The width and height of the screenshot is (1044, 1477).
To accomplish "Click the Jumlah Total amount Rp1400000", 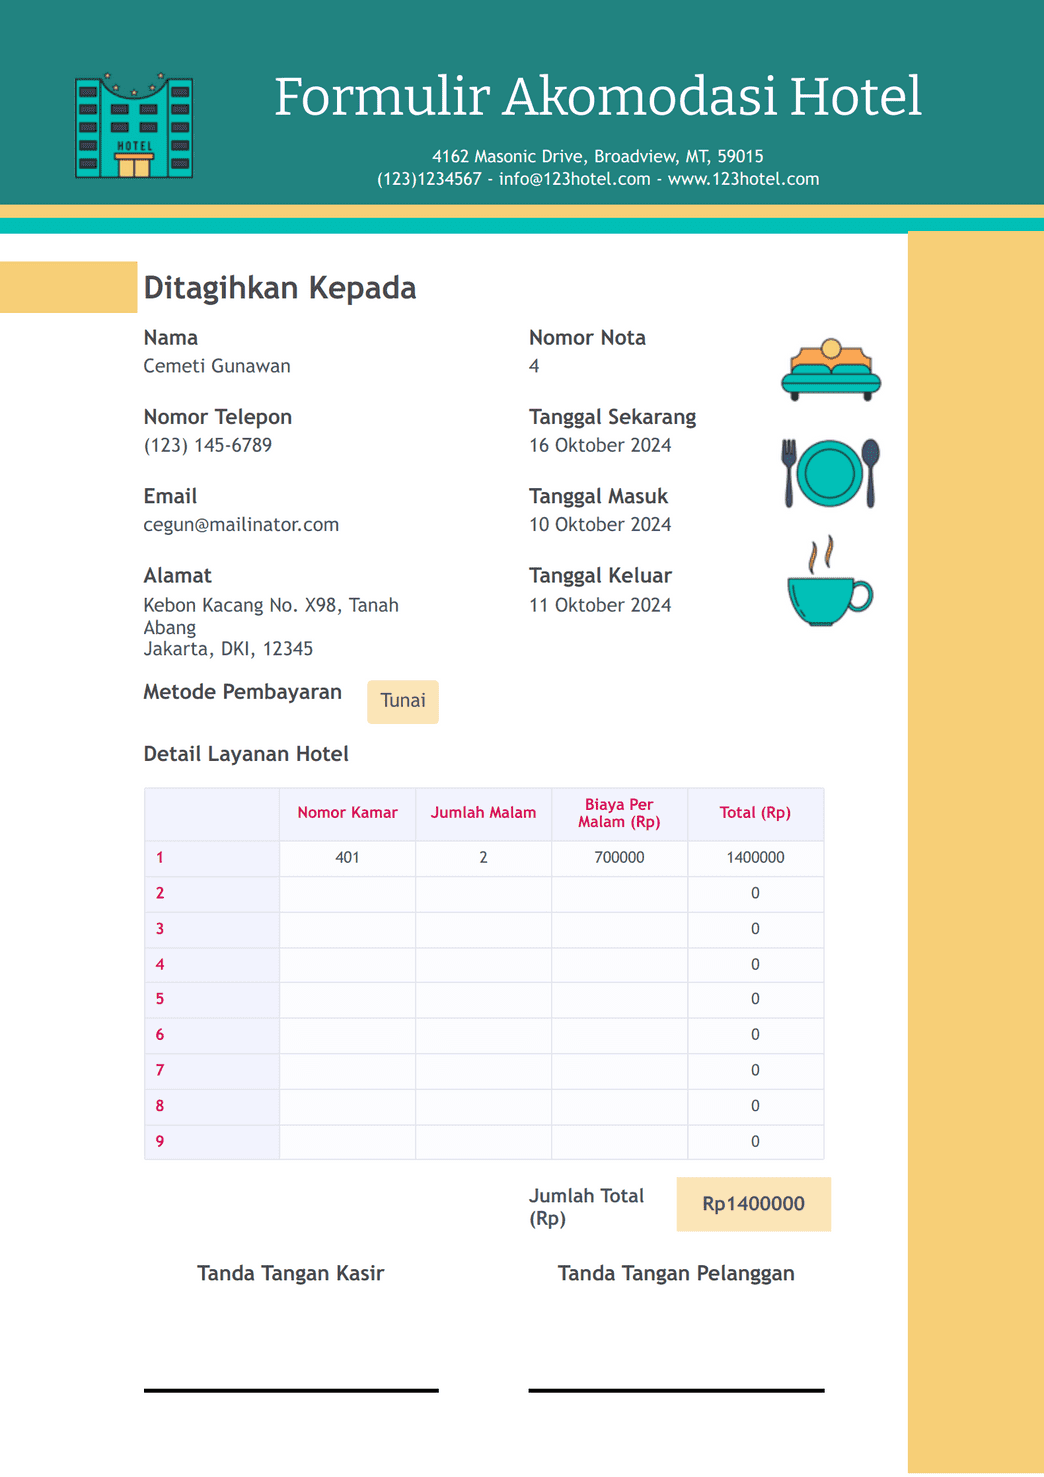I will click(753, 1204).
